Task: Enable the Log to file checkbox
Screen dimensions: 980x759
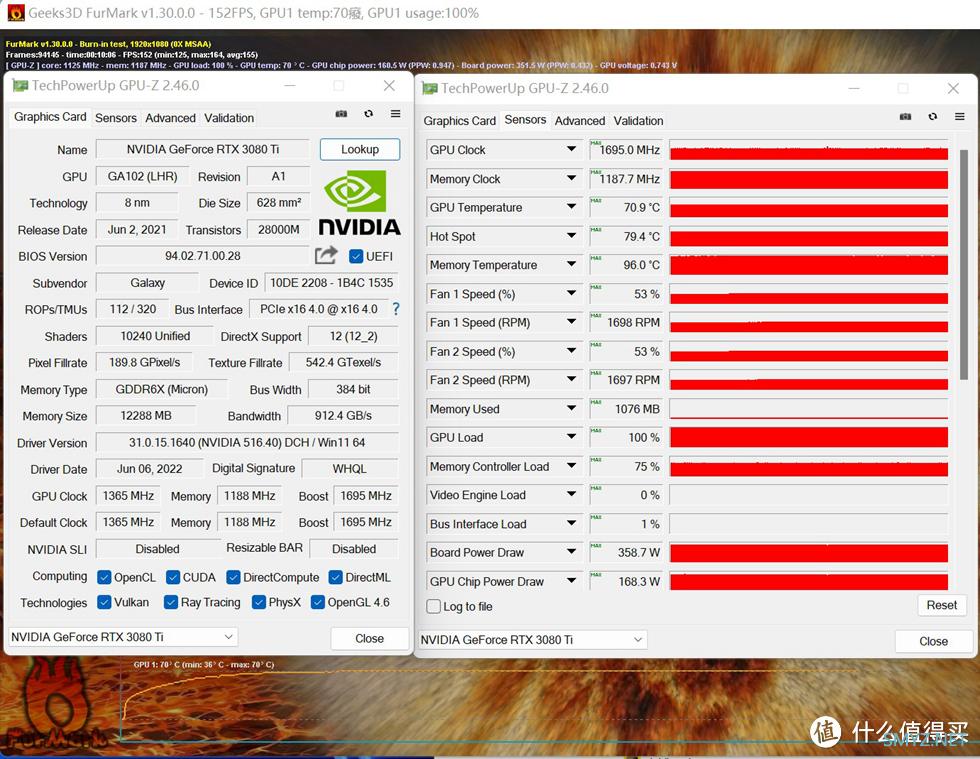Action: [433, 606]
